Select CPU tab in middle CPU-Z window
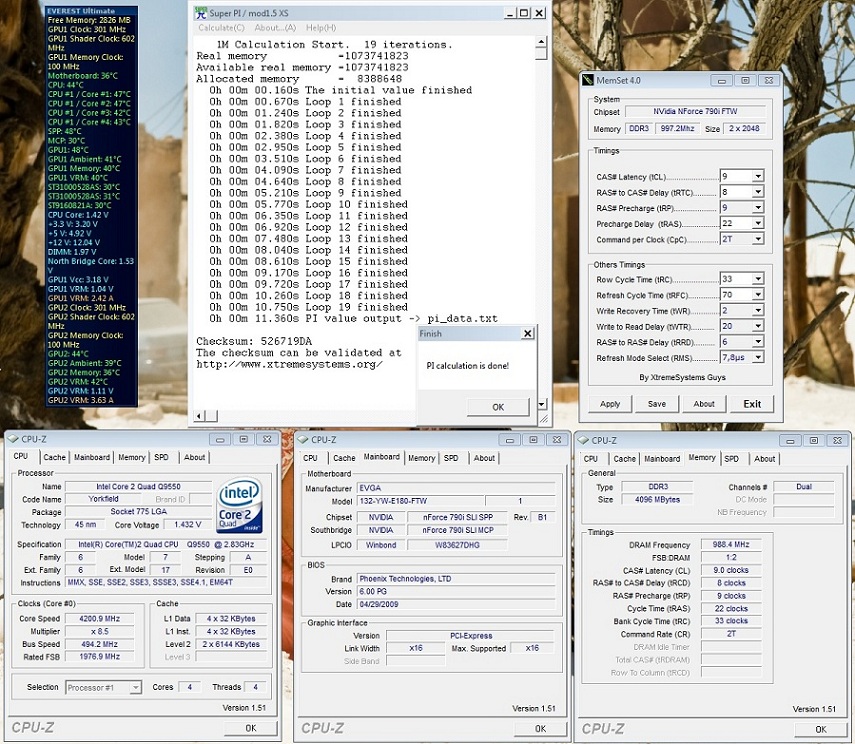855x744 pixels. tap(310, 458)
